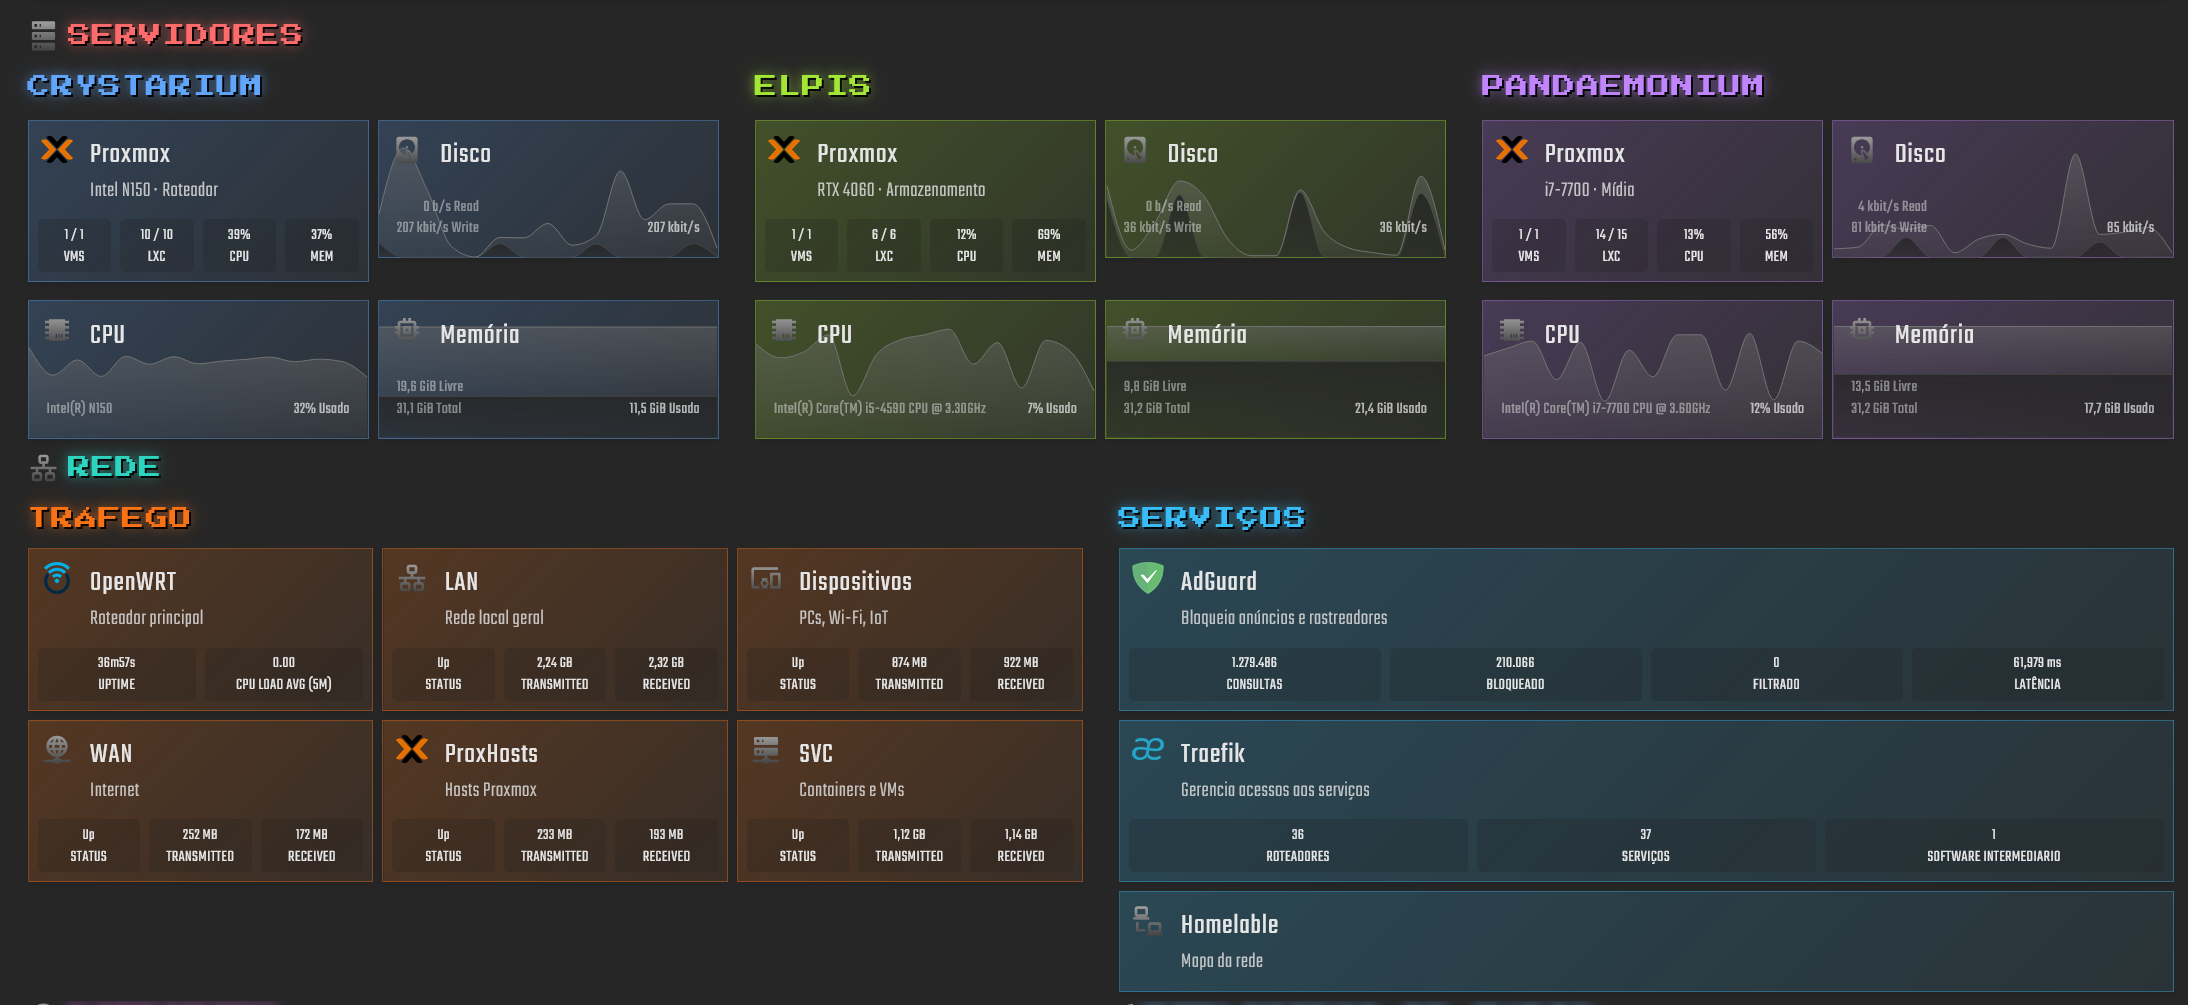Image resolution: width=2188 pixels, height=1005 pixels.
Task: Collapse the Rede section header
Action: 113,467
